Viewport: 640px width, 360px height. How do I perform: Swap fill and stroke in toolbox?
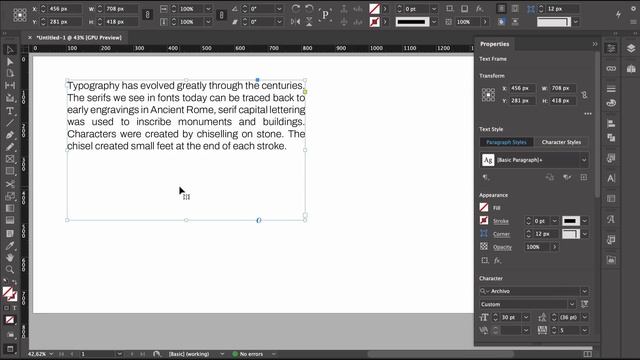14,282
